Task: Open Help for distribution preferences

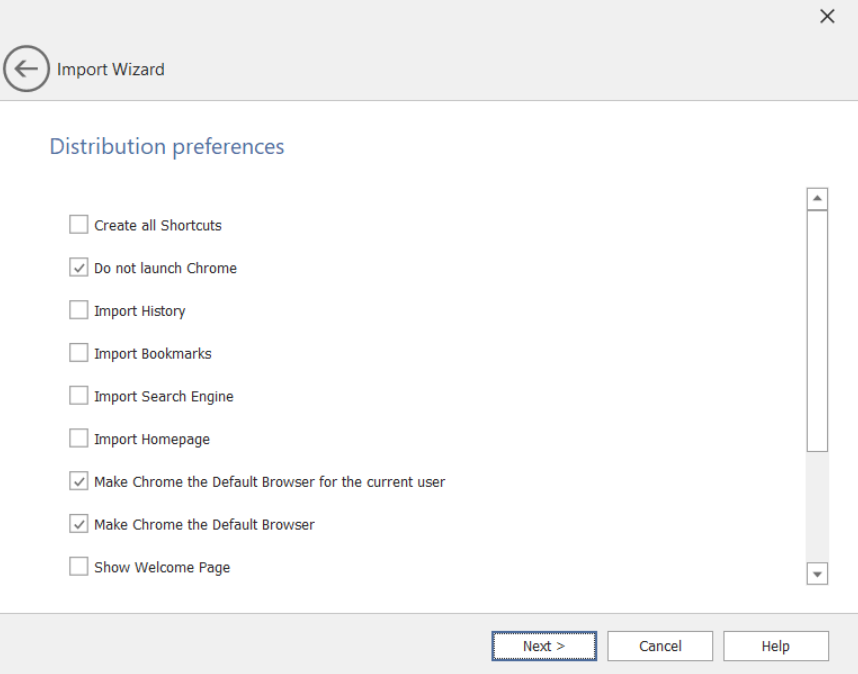Action: [x=776, y=645]
